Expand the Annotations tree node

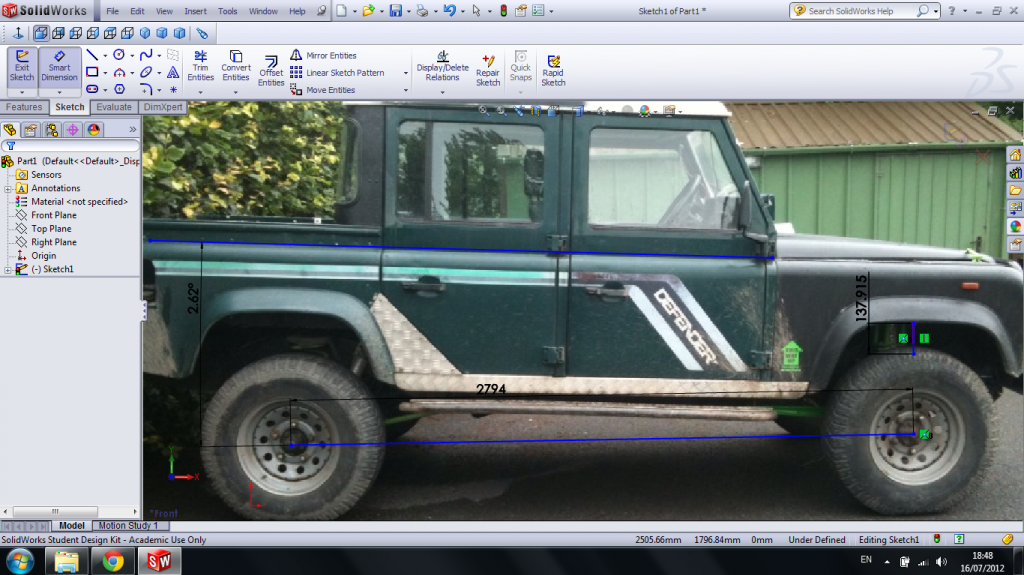point(8,188)
